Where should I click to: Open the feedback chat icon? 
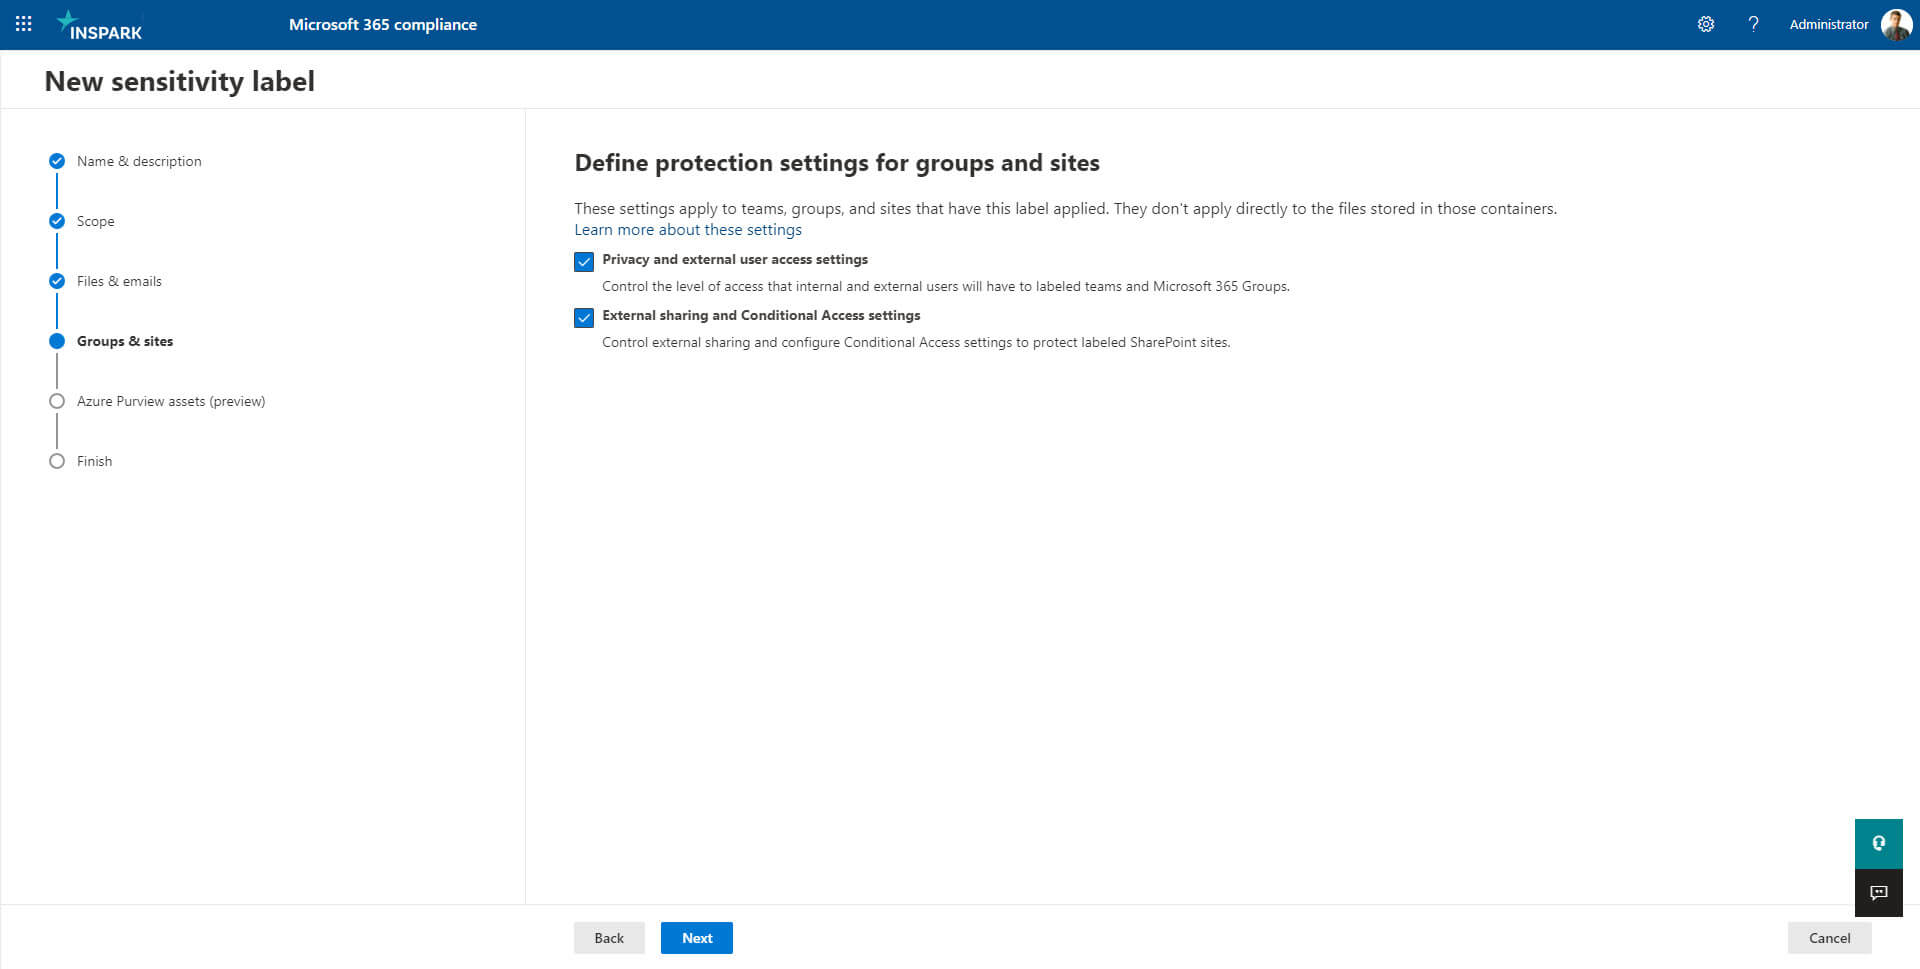(x=1878, y=892)
